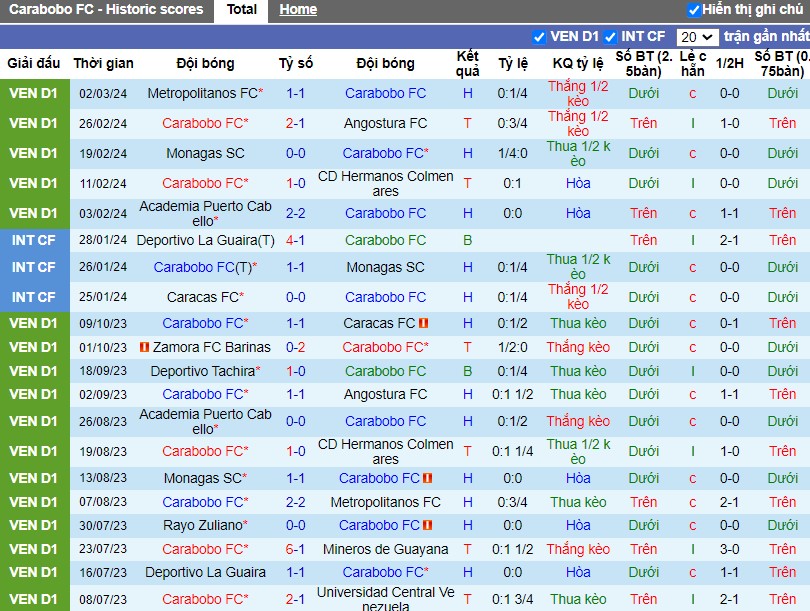
Task: Click the Kết quả column header
Action: (x=468, y=64)
